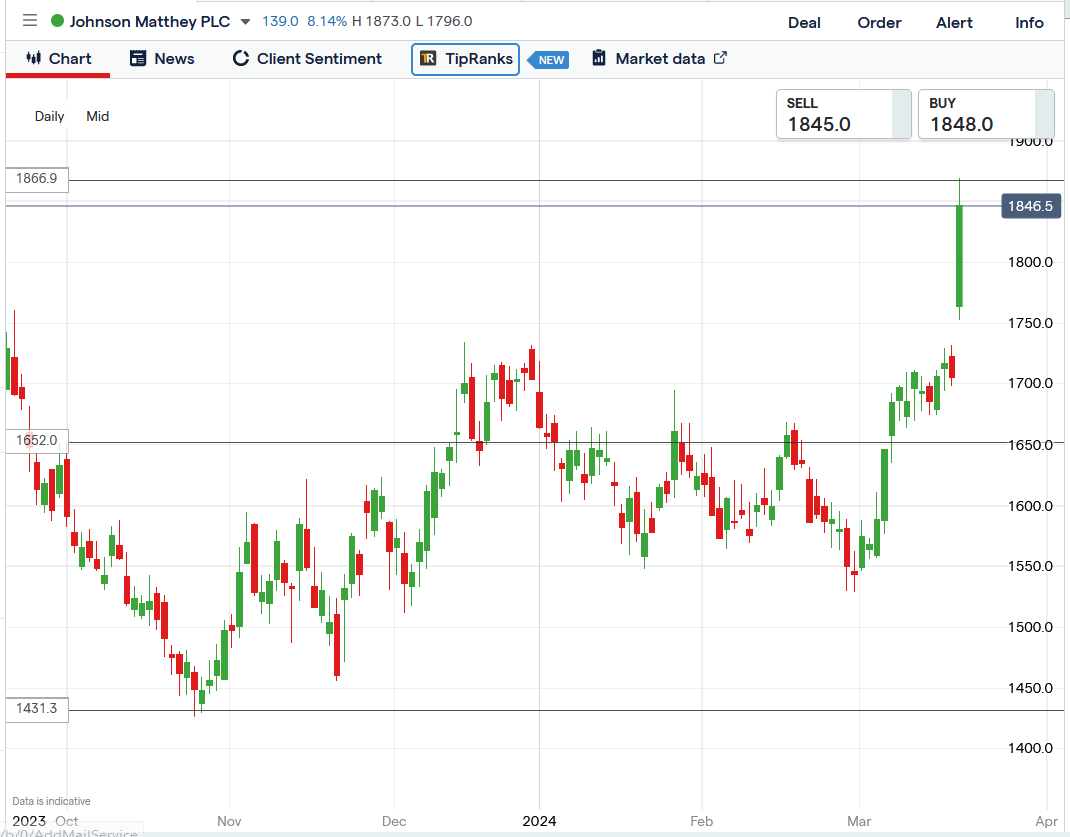This screenshot has width=1070, height=837.
Task: Open the Info menu
Action: click(x=1029, y=23)
